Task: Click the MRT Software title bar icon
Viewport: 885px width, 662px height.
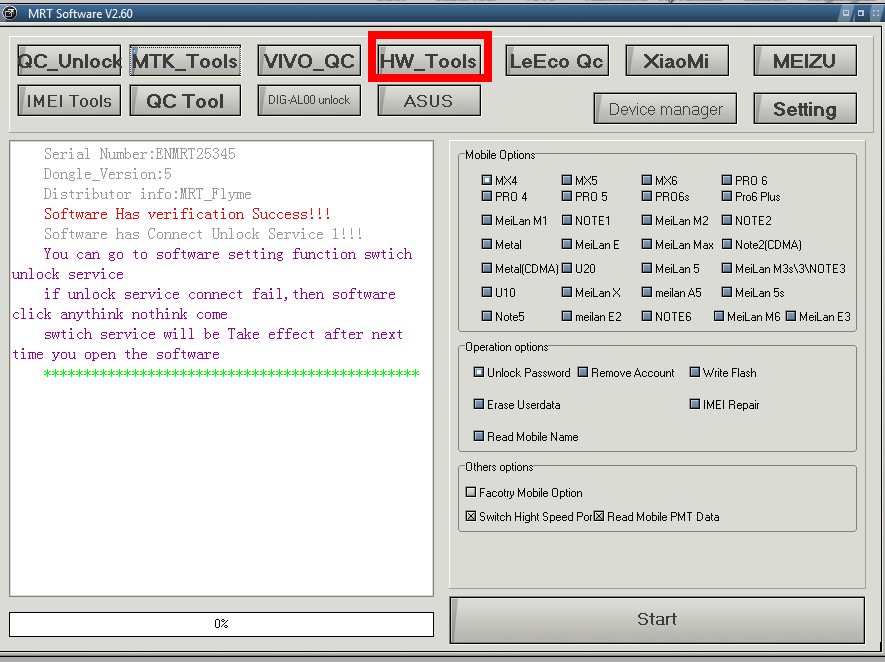Action: click(x=10, y=12)
